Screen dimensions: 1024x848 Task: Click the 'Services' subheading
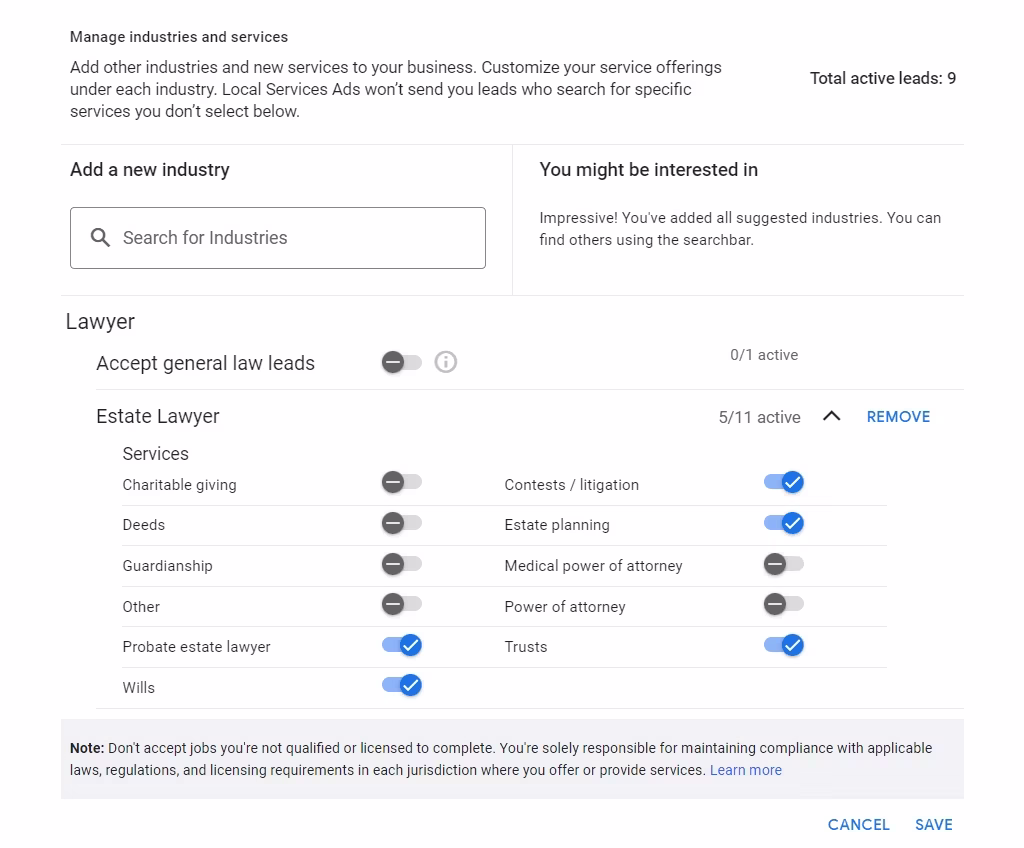point(155,453)
